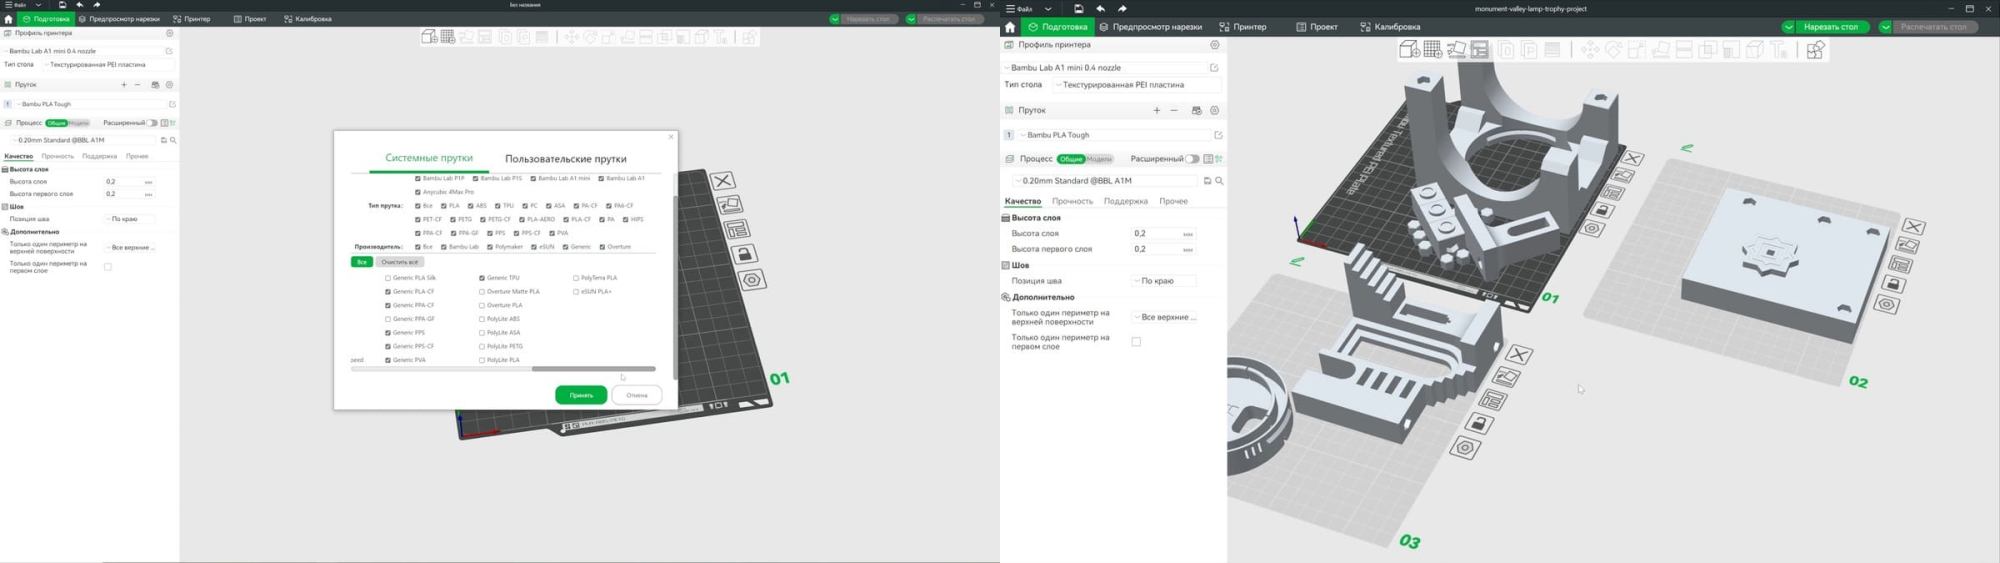This screenshot has width=2000, height=563.
Task: Click green Все button in filament dialog
Action: click(362, 262)
